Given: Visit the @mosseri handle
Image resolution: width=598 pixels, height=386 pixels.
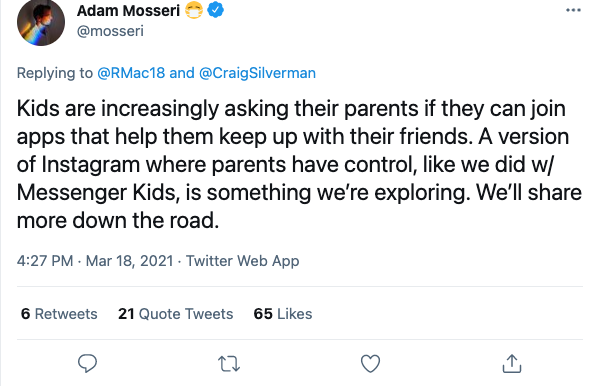Looking at the screenshot, I should 110,31.
